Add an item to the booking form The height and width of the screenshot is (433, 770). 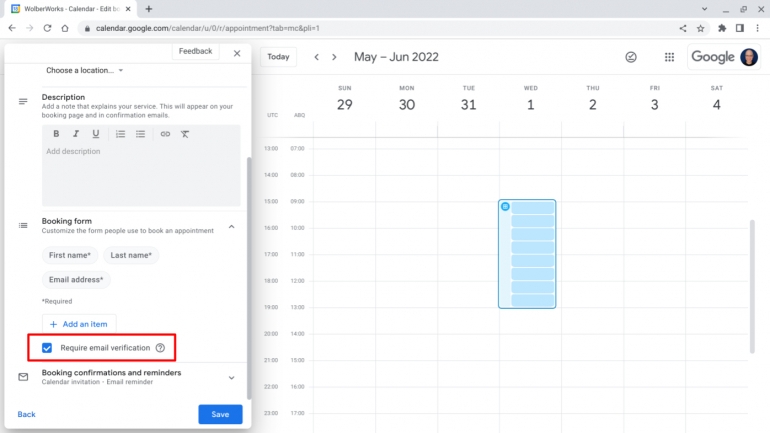click(x=79, y=324)
